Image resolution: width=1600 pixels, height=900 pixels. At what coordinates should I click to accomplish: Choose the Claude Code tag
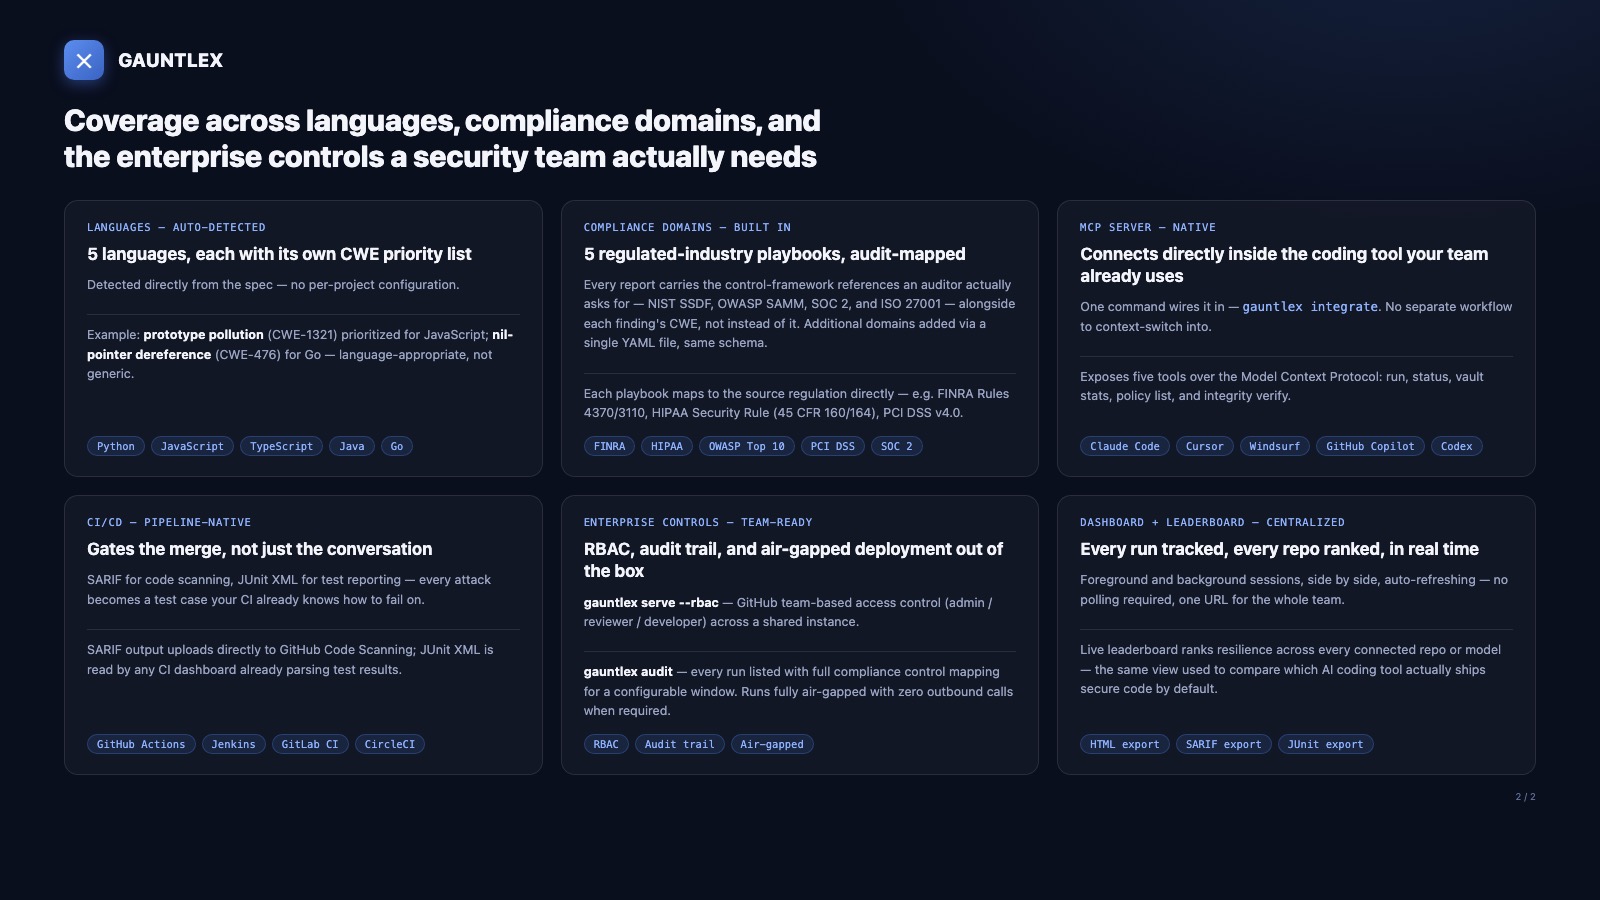point(1125,446)
